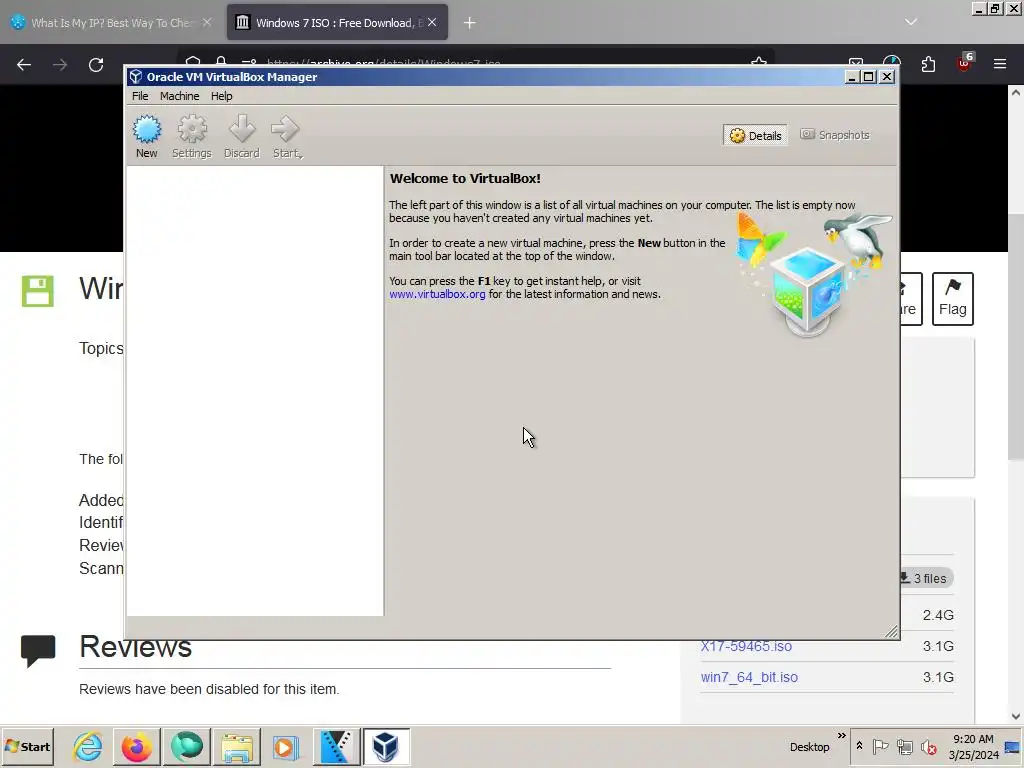Click the browser vertical scrollbar thumb

(x=1016, y=336)
